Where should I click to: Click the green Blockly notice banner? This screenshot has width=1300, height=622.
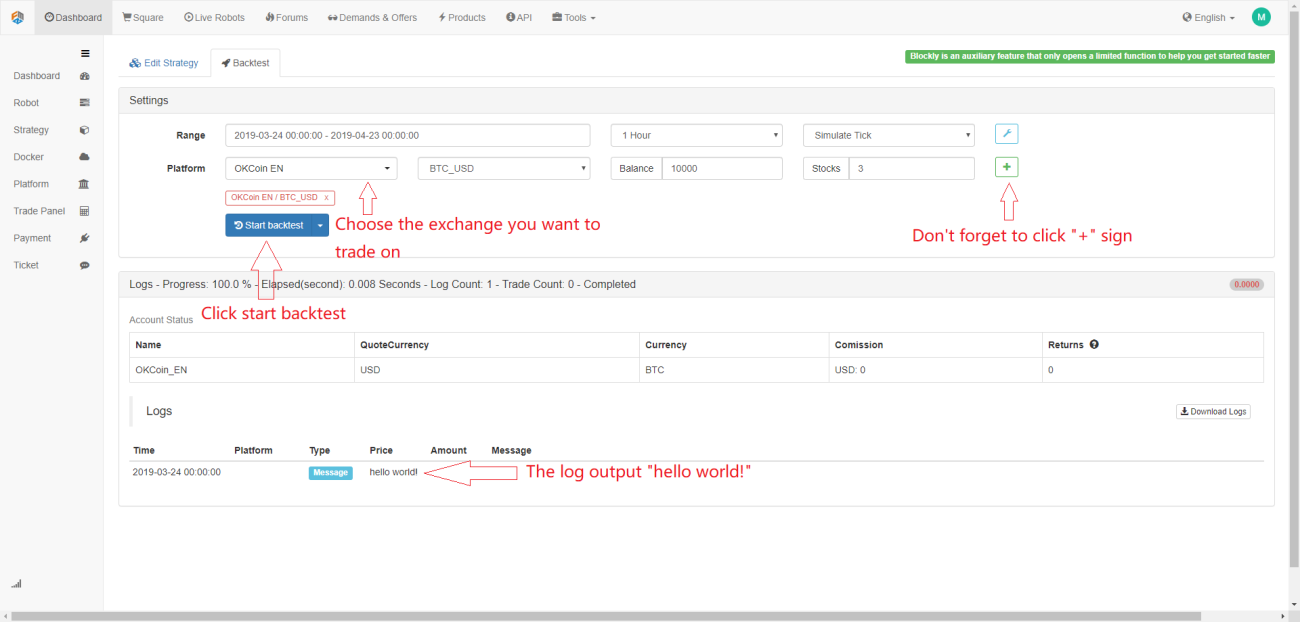pos(1090,56)
